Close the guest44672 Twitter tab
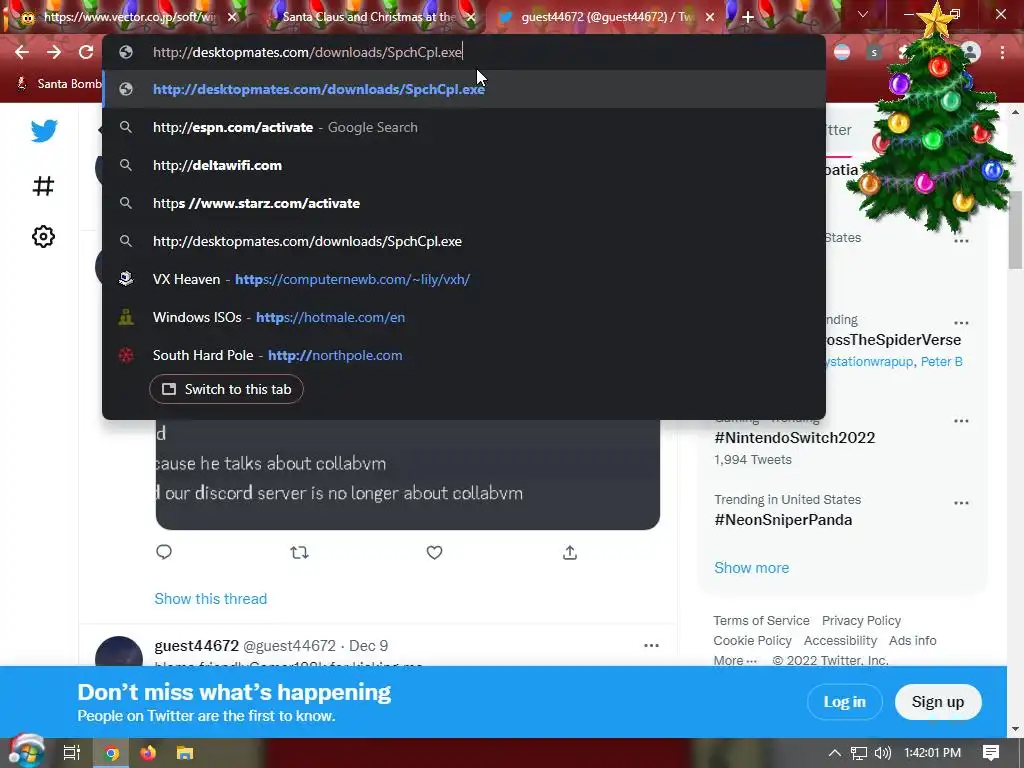Viewport: 1024px width, 768px height. pyautogui.click(x=710, y=17)
